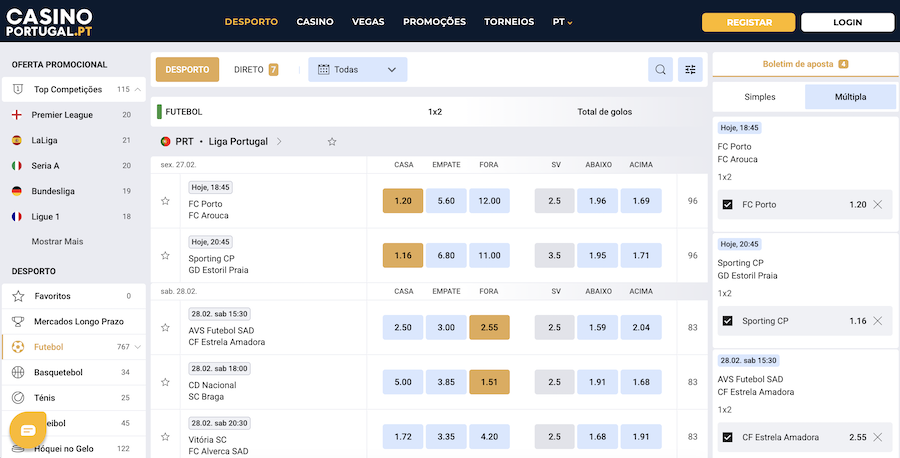Screen dimensions: 900x458
Task: Deselect Estrela Amadora away odds 2.55
Action: coord(489,327)
